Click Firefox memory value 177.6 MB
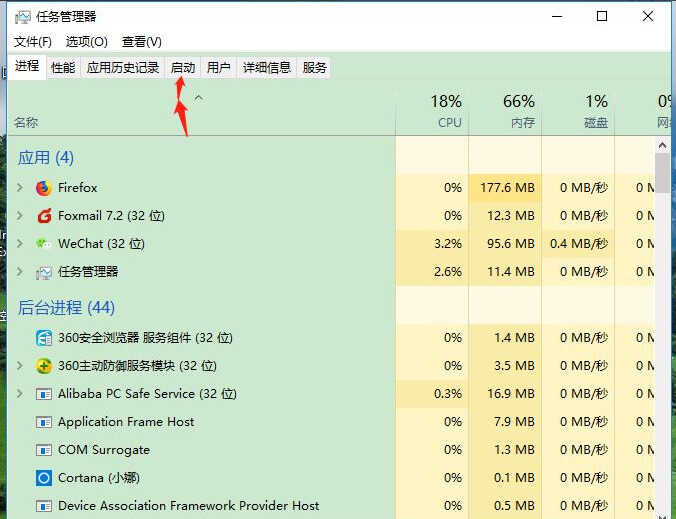676x519 pixels. 507,188
